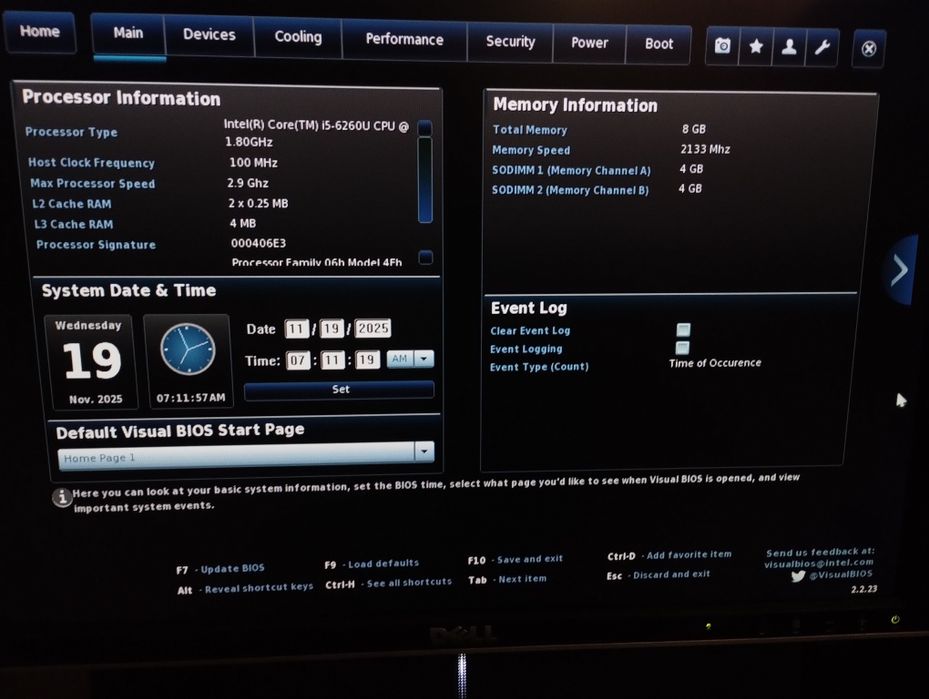Screen dimensions: 929x699
Task: Click the Processor Type label
Action: pos(71,132)
